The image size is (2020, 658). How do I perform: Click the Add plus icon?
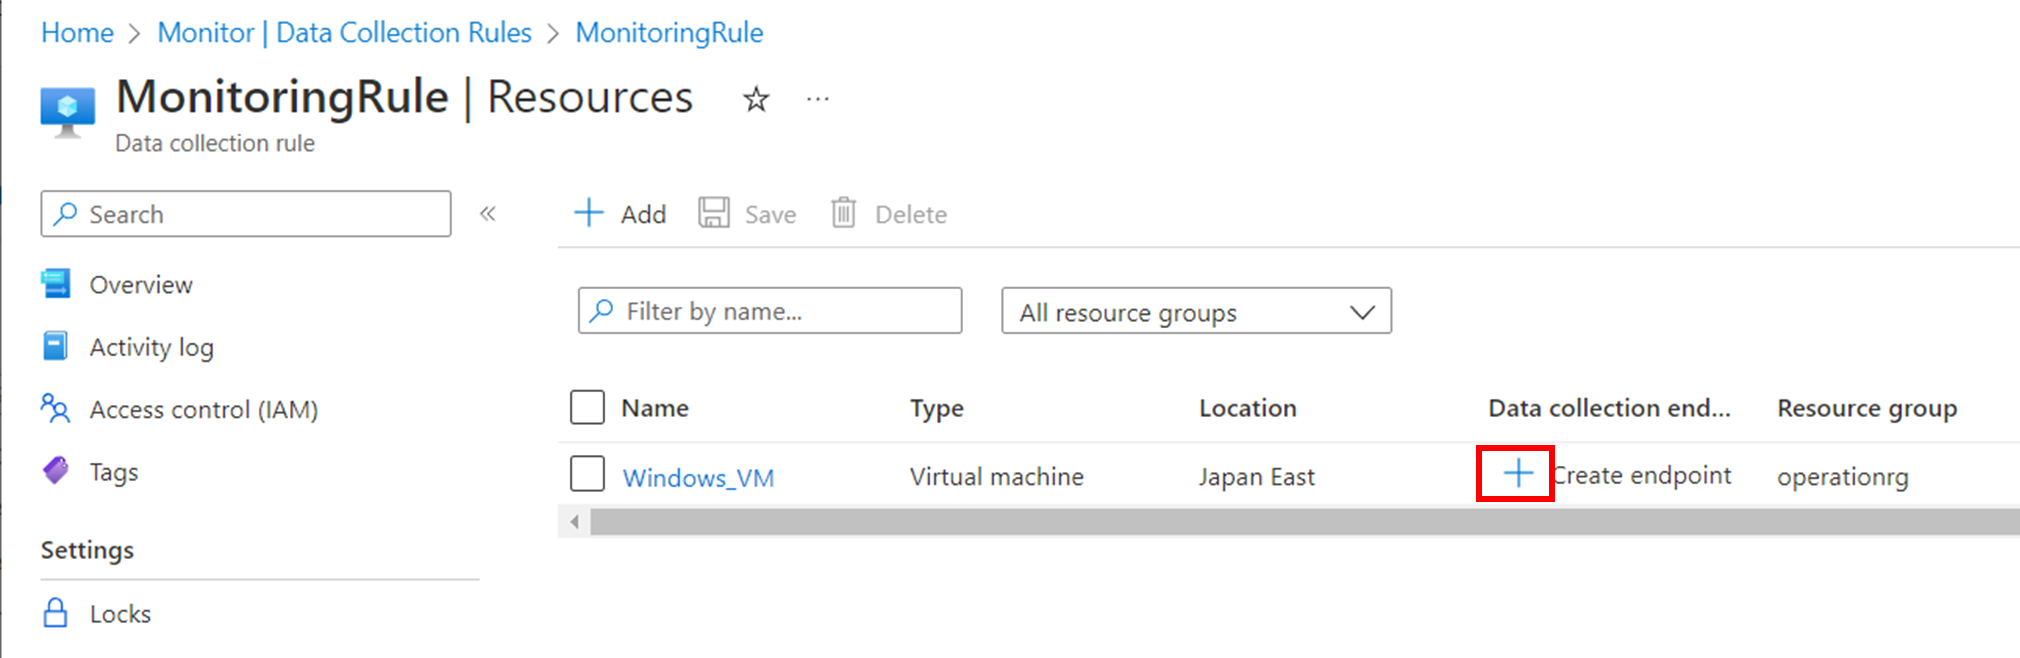(x=589, y=213)
